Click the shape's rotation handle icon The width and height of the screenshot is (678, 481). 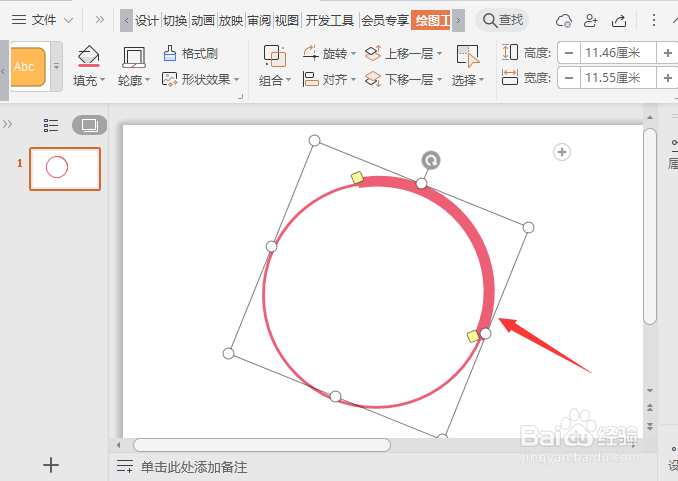(431, 160)
